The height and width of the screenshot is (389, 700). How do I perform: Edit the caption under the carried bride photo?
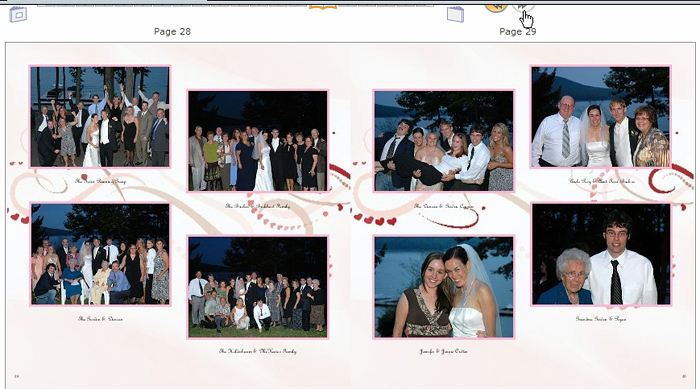coord(444,206)
